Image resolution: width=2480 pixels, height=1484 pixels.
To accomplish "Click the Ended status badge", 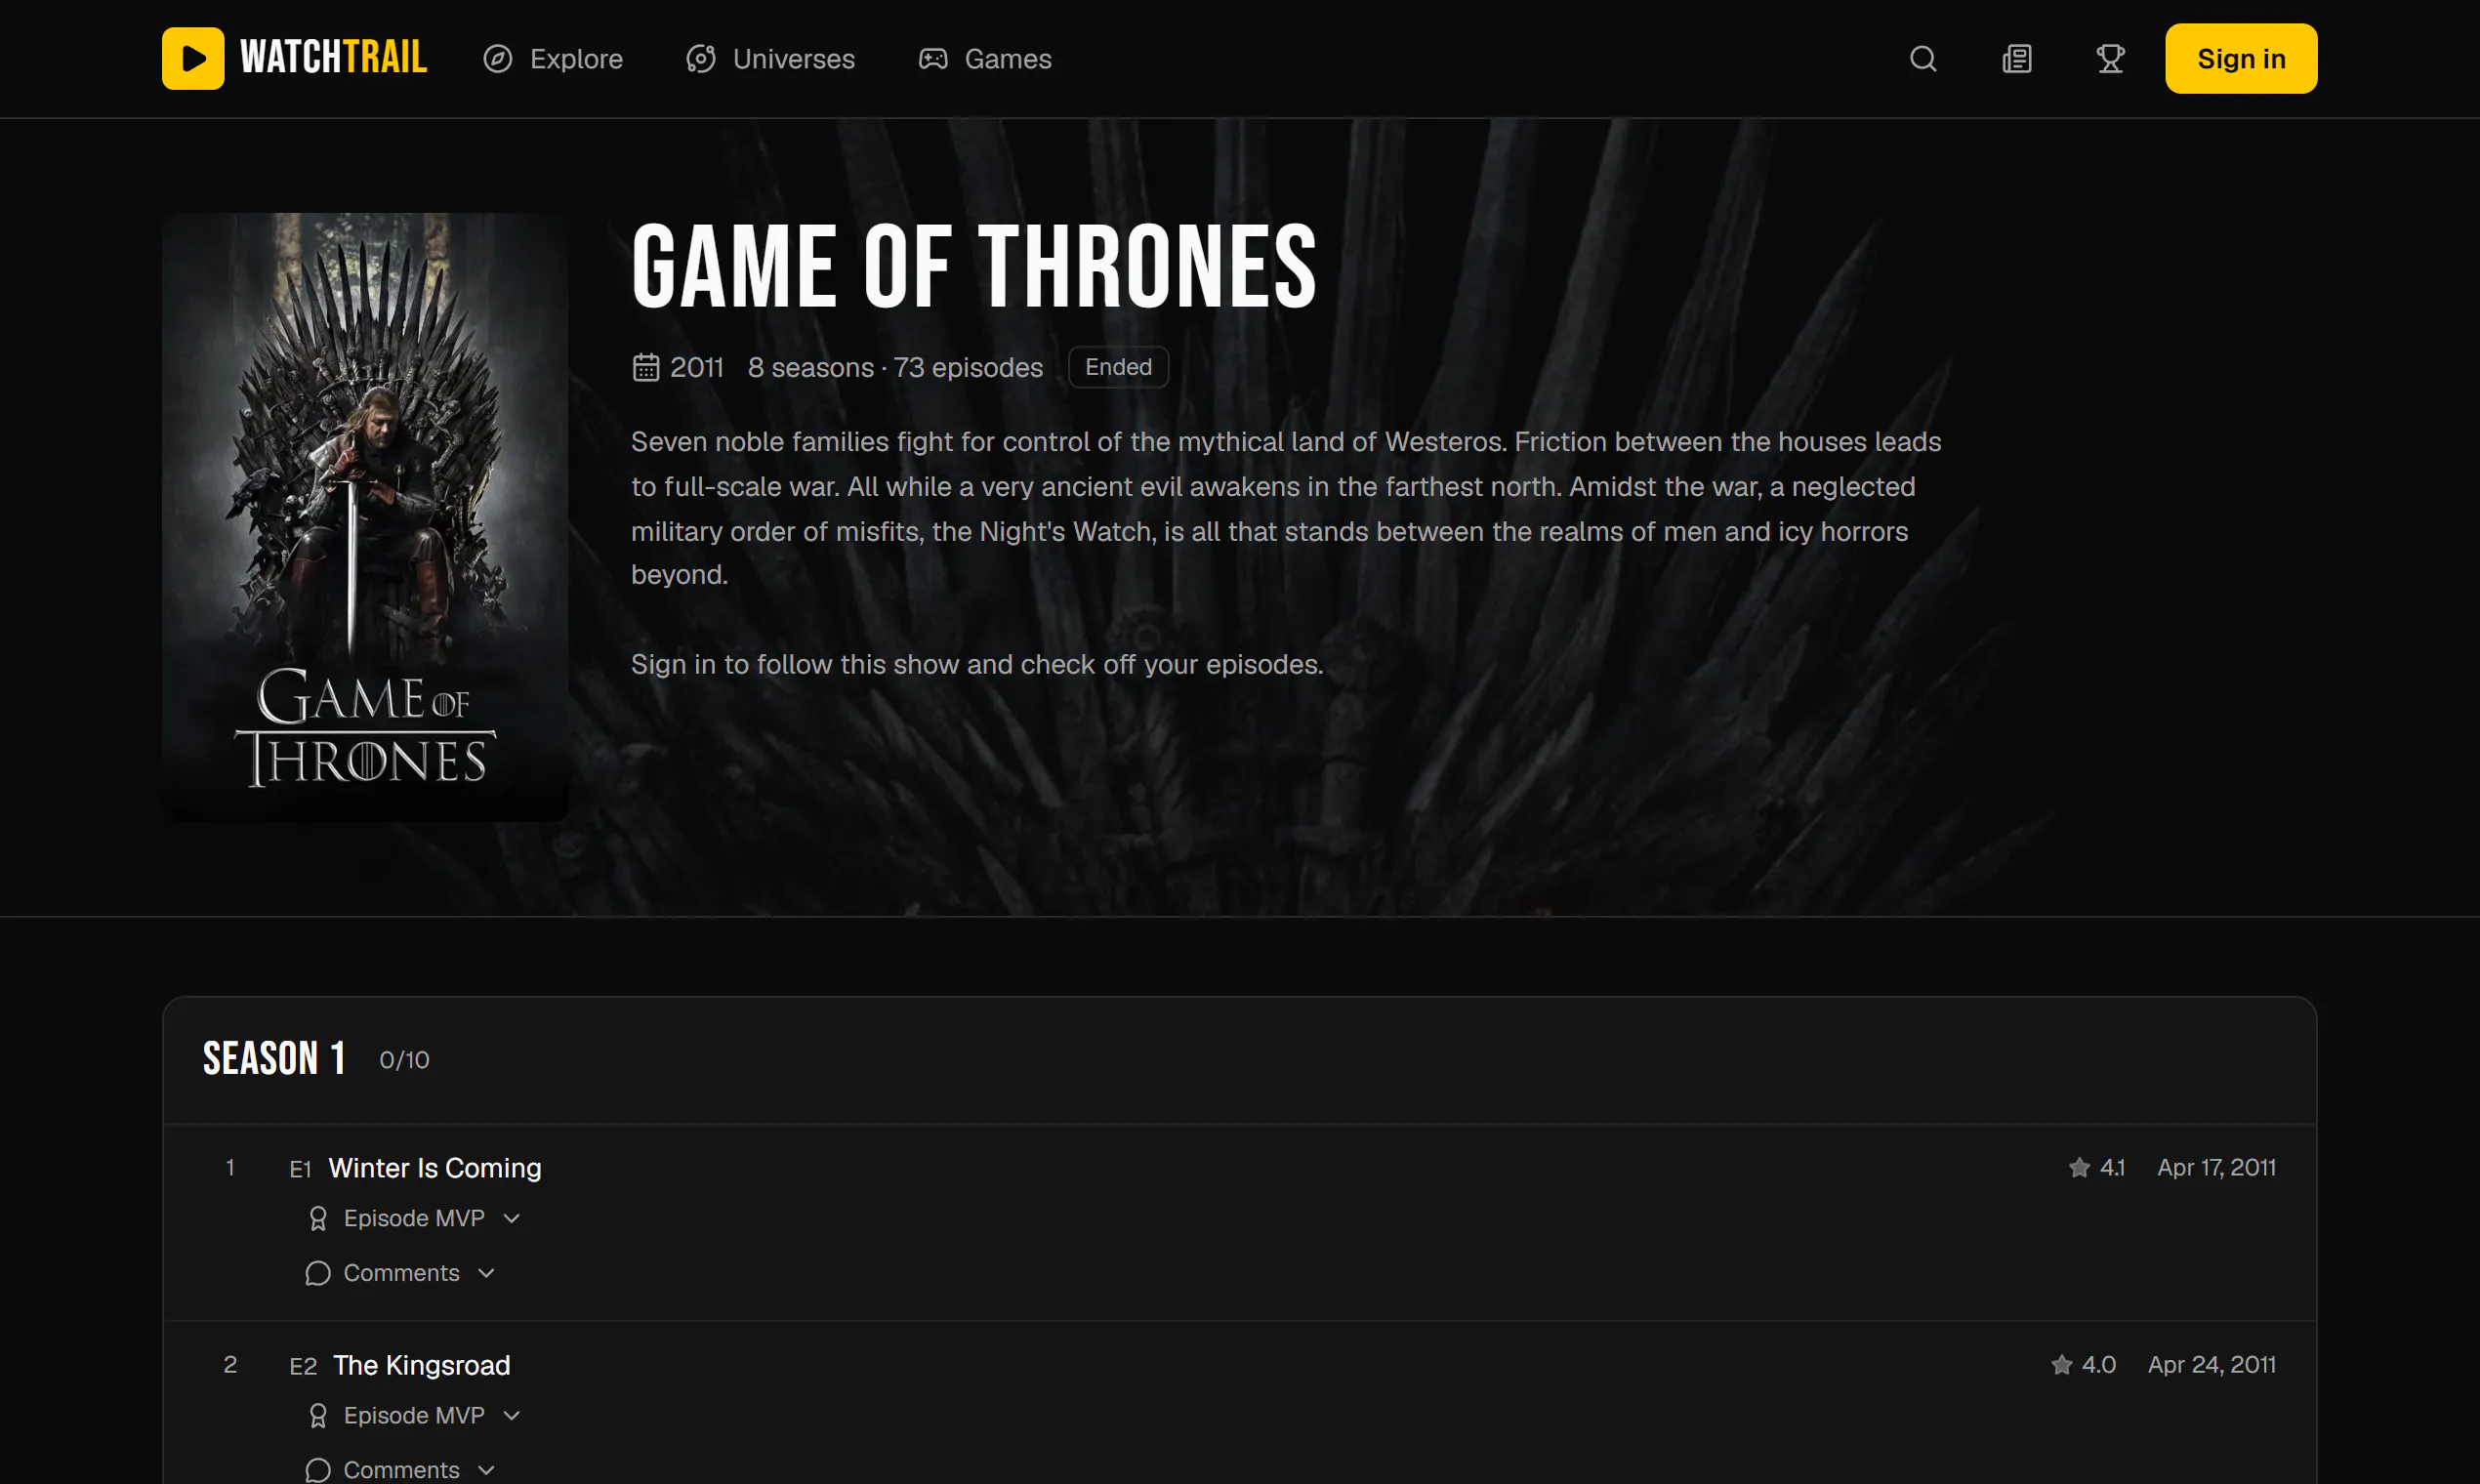I will point(1118,367).
